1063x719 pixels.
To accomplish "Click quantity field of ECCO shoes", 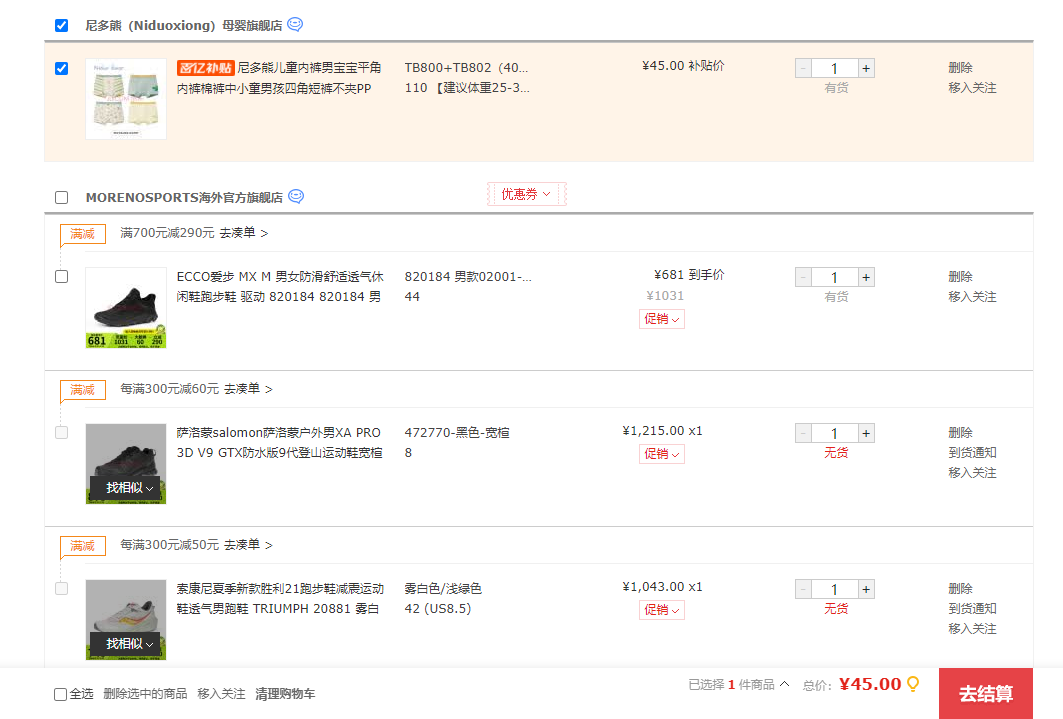I will tap(835, 277).
